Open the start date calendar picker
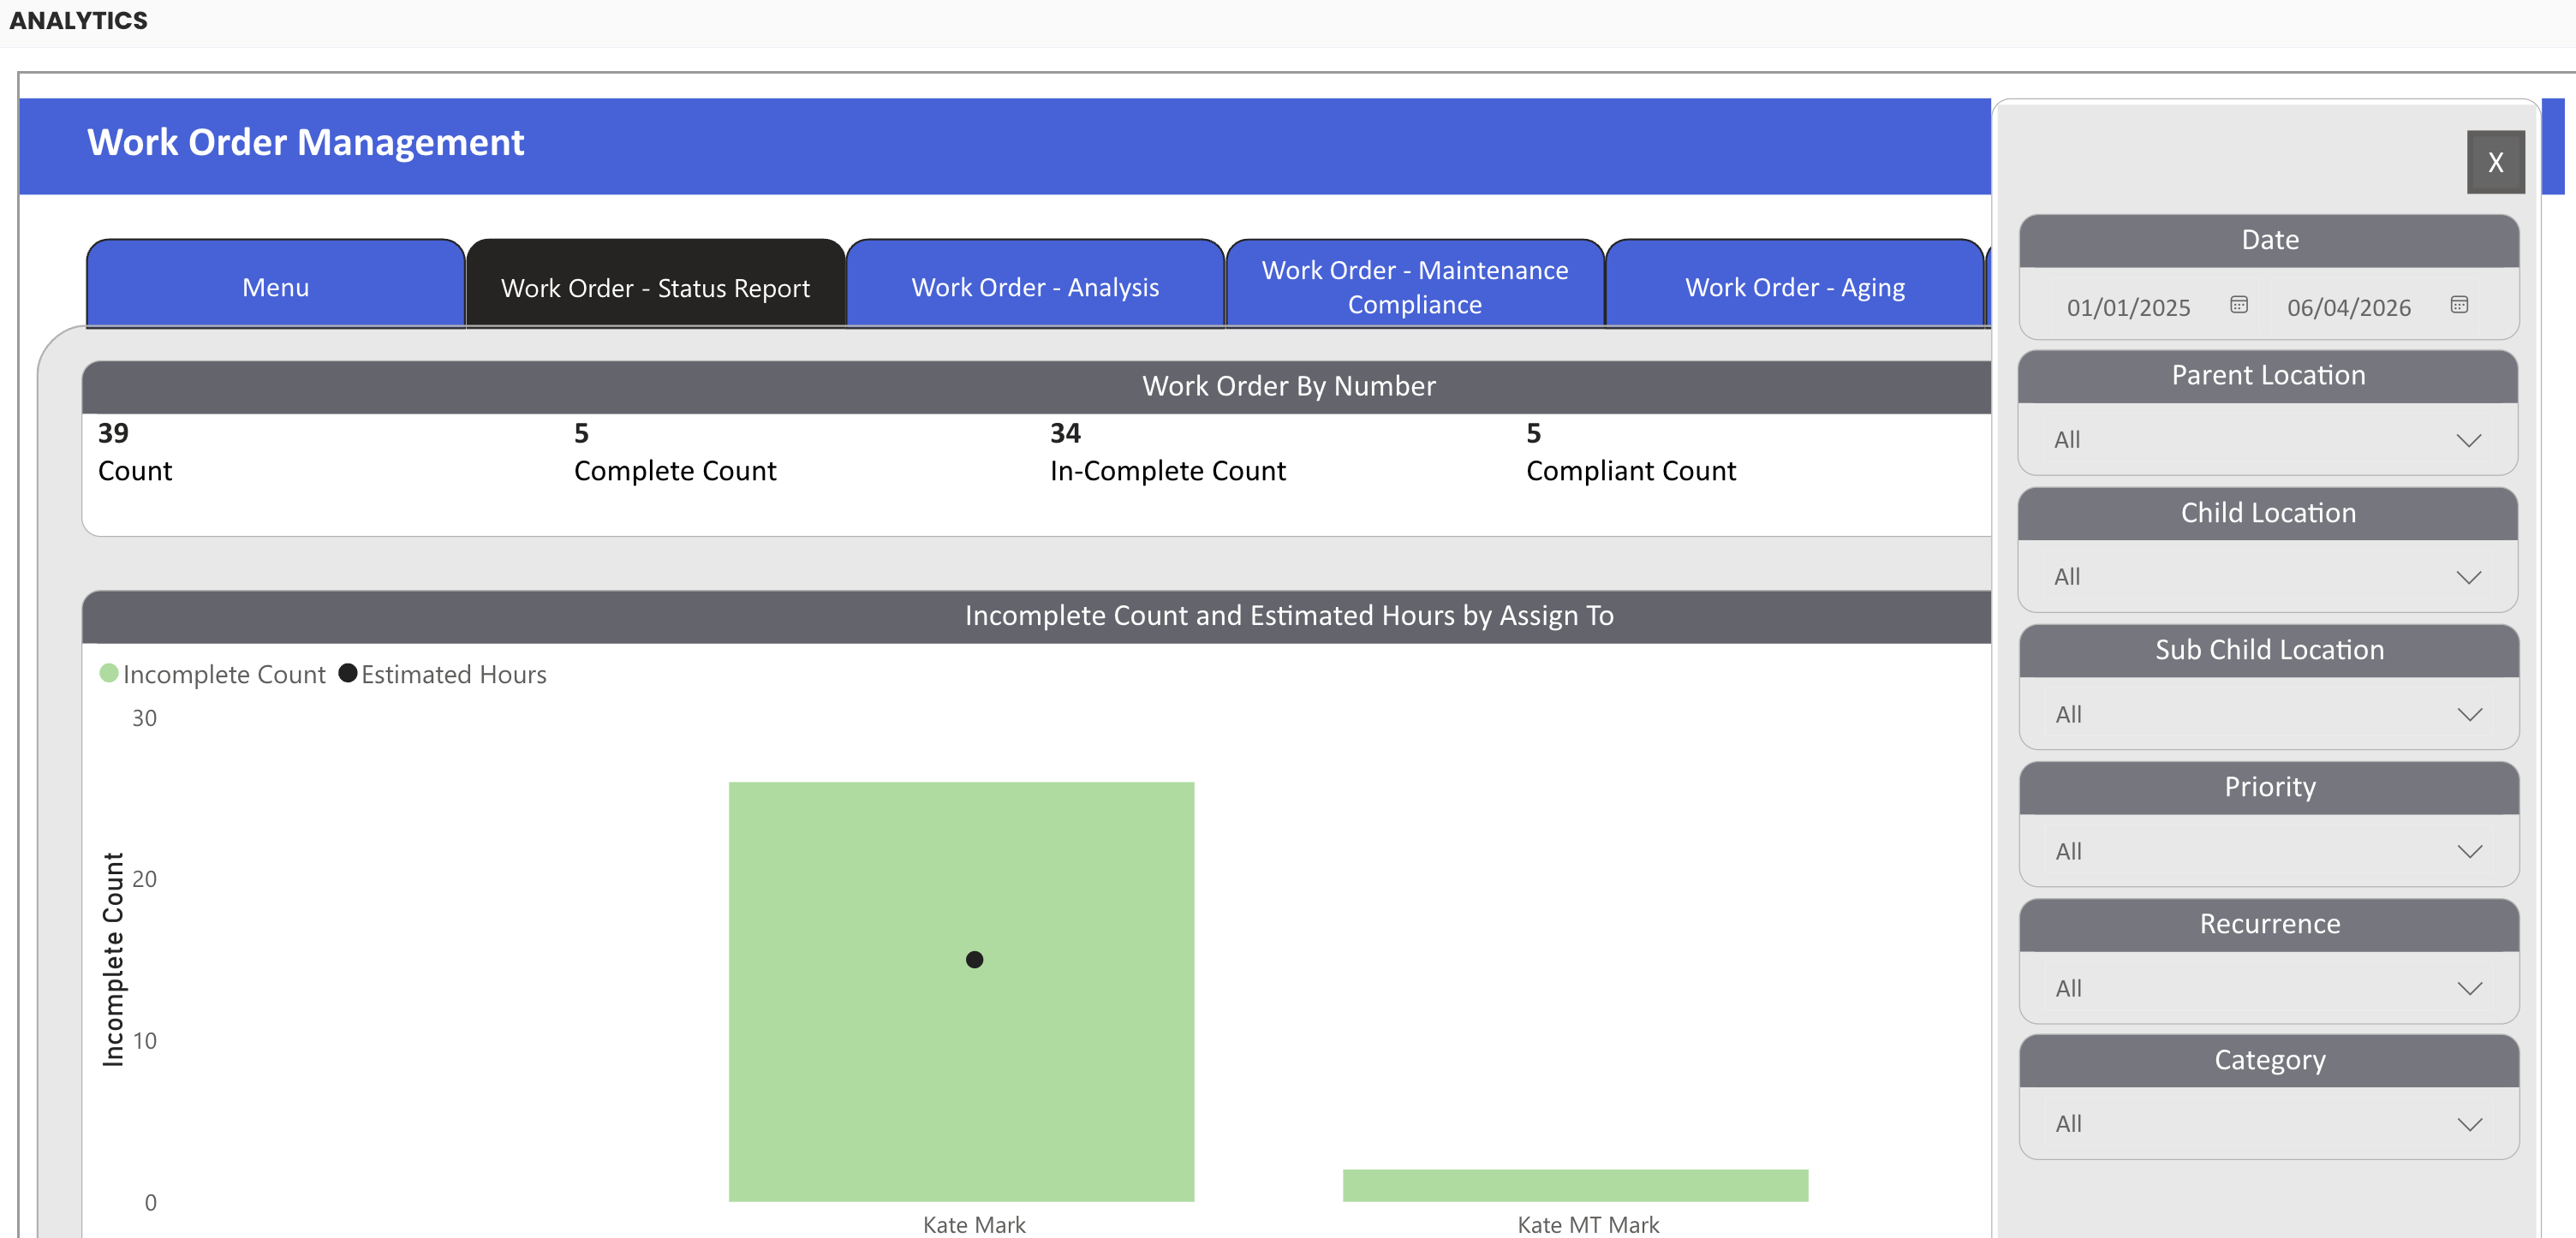2576x1238 pixels. [x=2238, y=305]
